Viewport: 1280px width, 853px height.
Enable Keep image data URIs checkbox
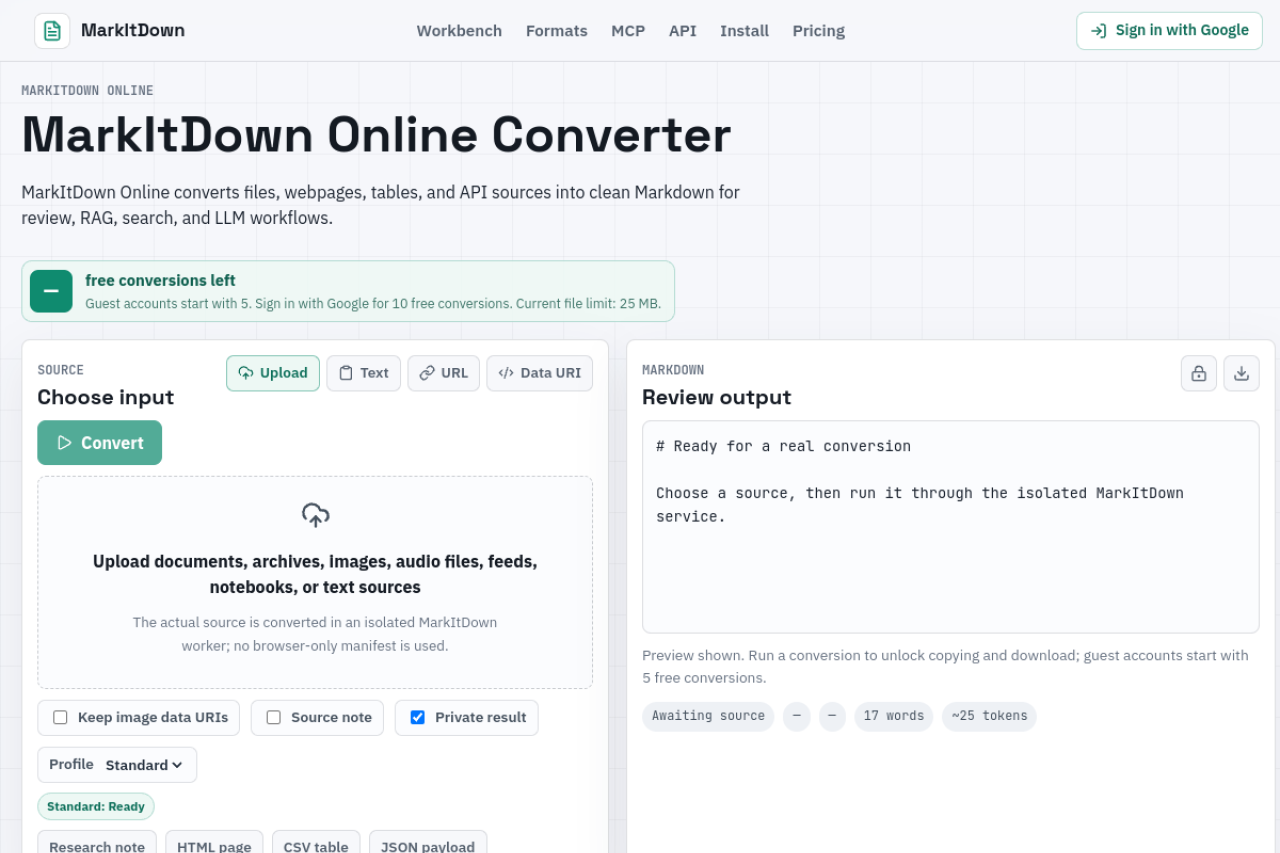[60, 718]
